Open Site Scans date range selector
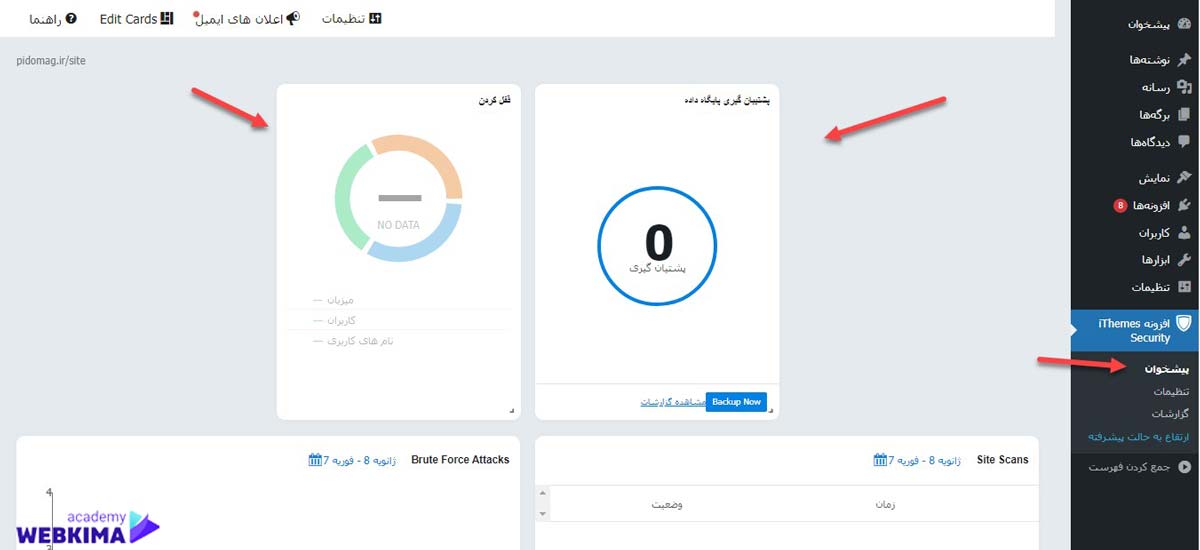Image resolution: width=1200 pixels, height=550 pixels. (917, 460)
